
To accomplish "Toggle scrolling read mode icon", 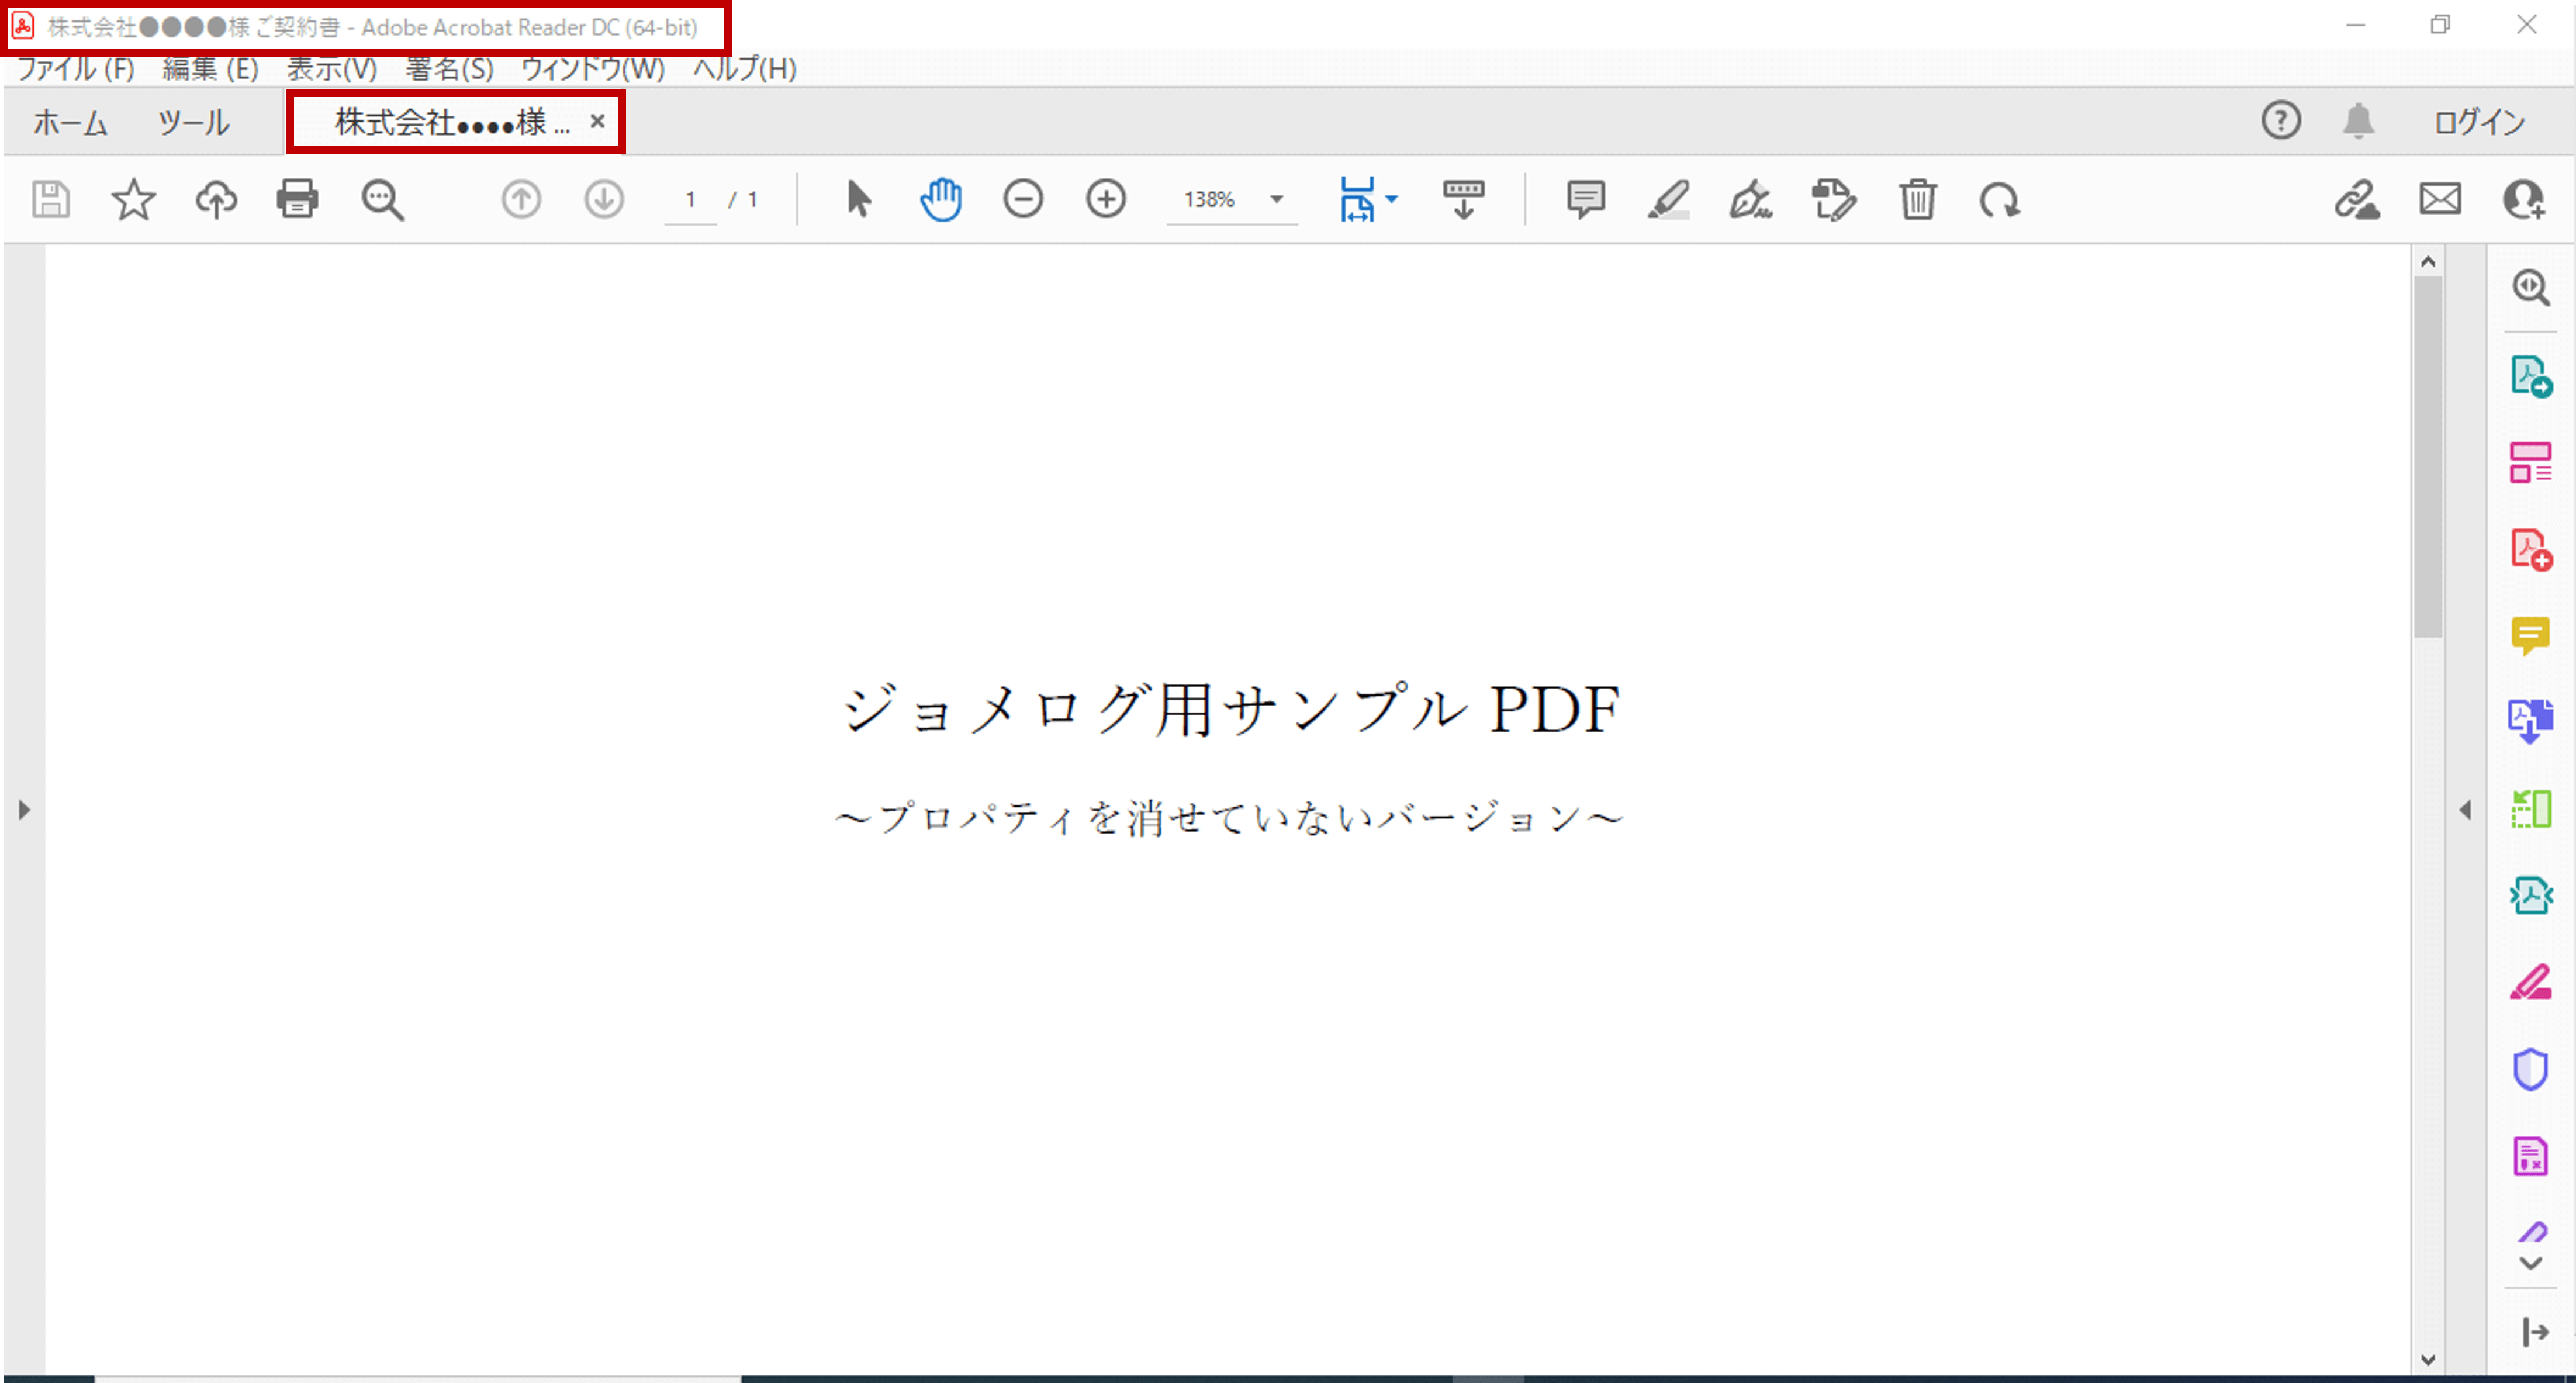I will (1464, 200).
